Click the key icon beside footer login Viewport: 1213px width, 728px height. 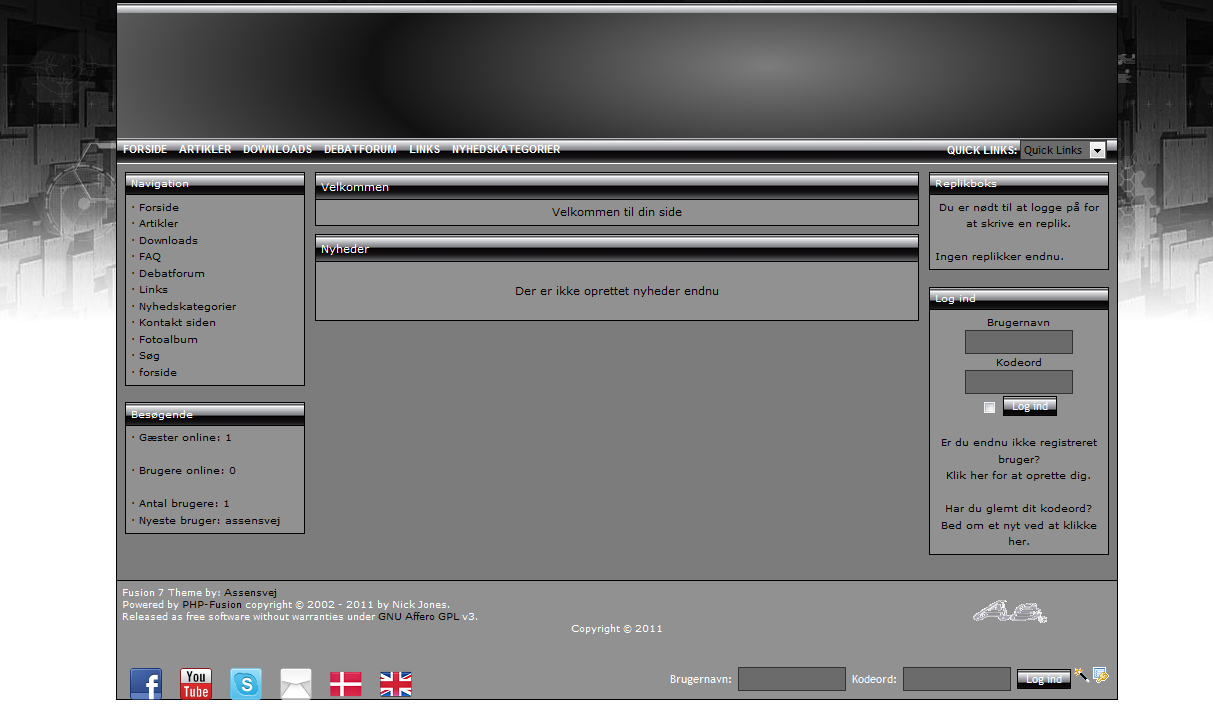point(1101,675)
